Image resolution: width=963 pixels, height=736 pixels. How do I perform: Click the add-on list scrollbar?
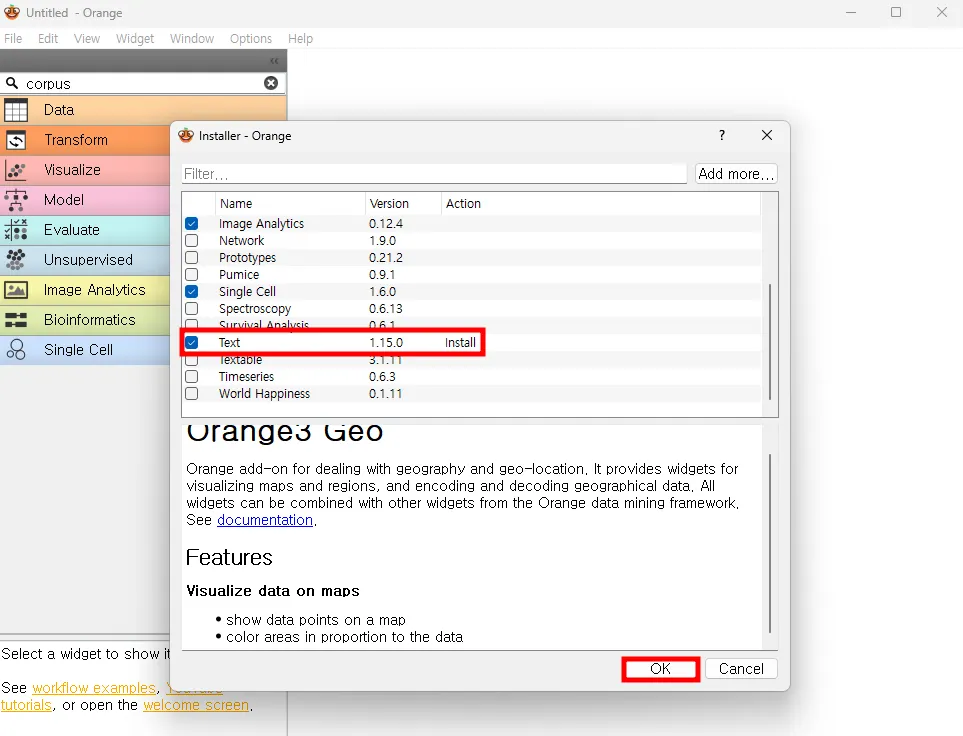pyautogui.click(x=770, y=342)
